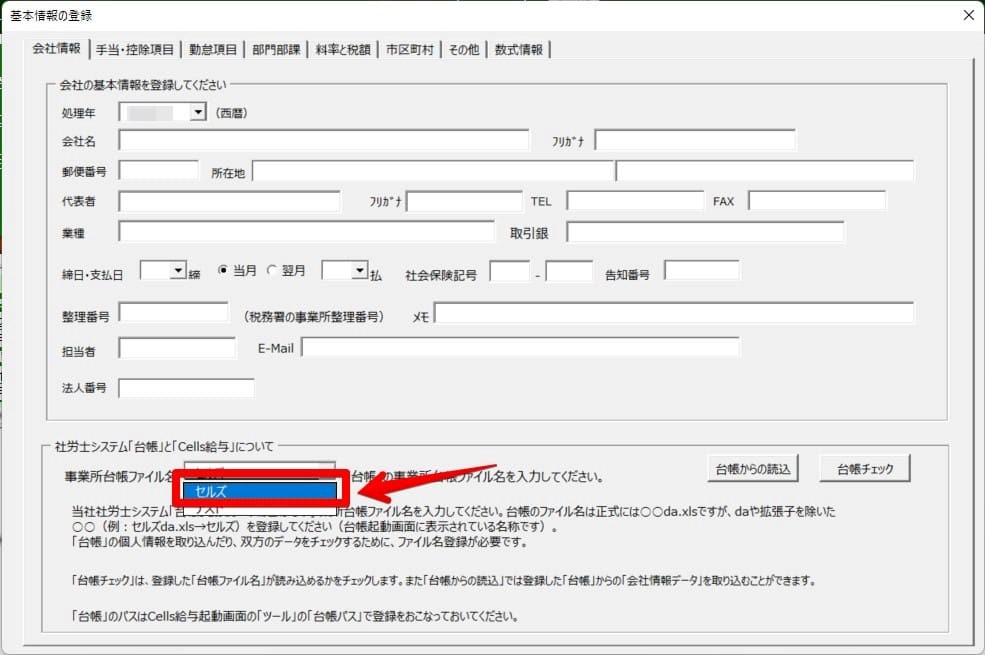Click the 台帳からの読込 button
The height and width of the screenshot is (655, 985).
click(x=752, y=468)
